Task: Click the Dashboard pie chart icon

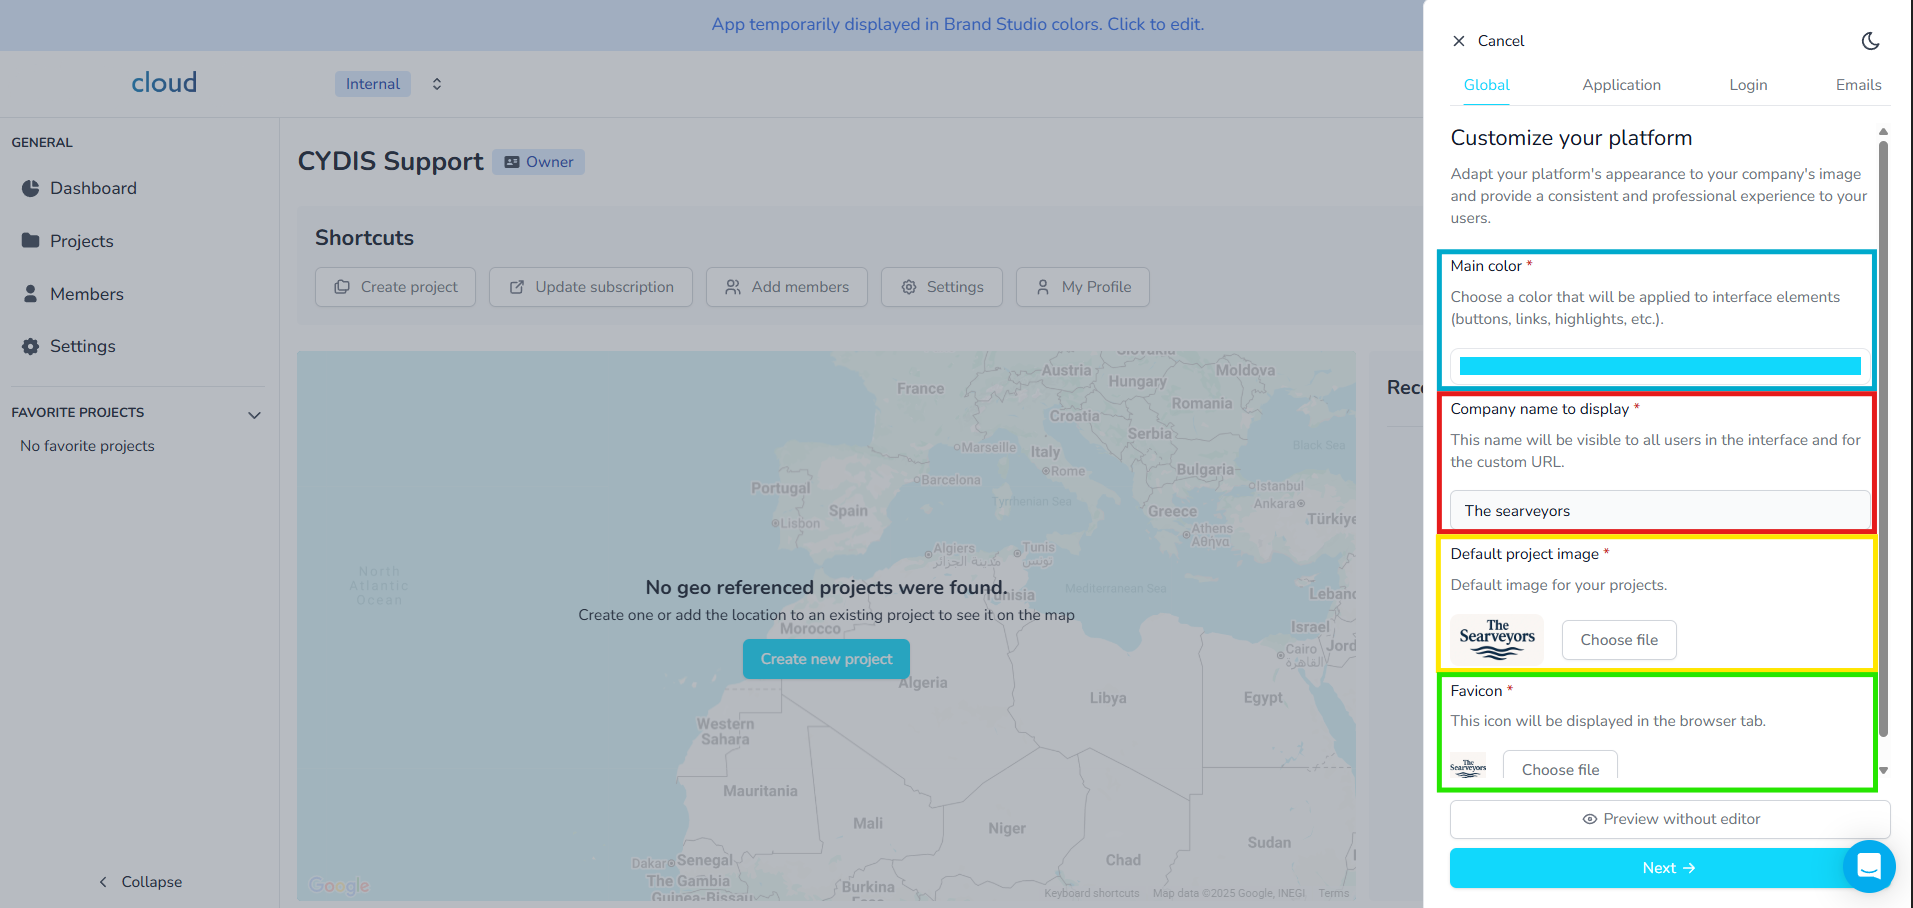Action: 31,188
